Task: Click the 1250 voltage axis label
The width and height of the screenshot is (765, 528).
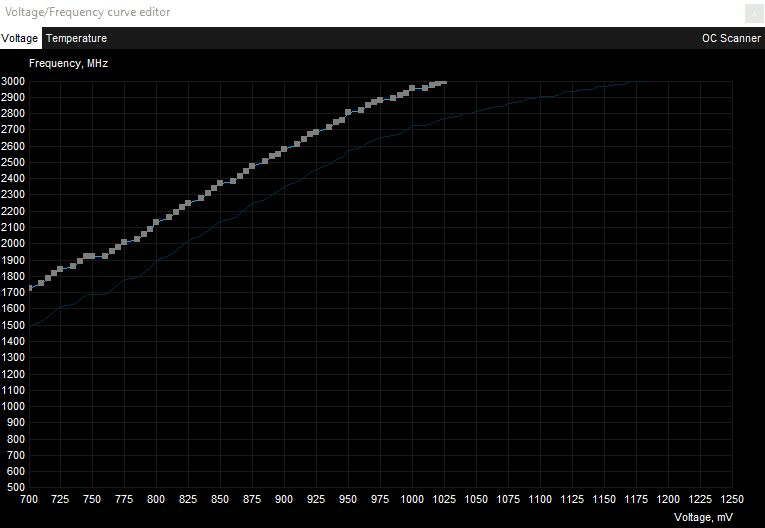Action: point(732,499)
